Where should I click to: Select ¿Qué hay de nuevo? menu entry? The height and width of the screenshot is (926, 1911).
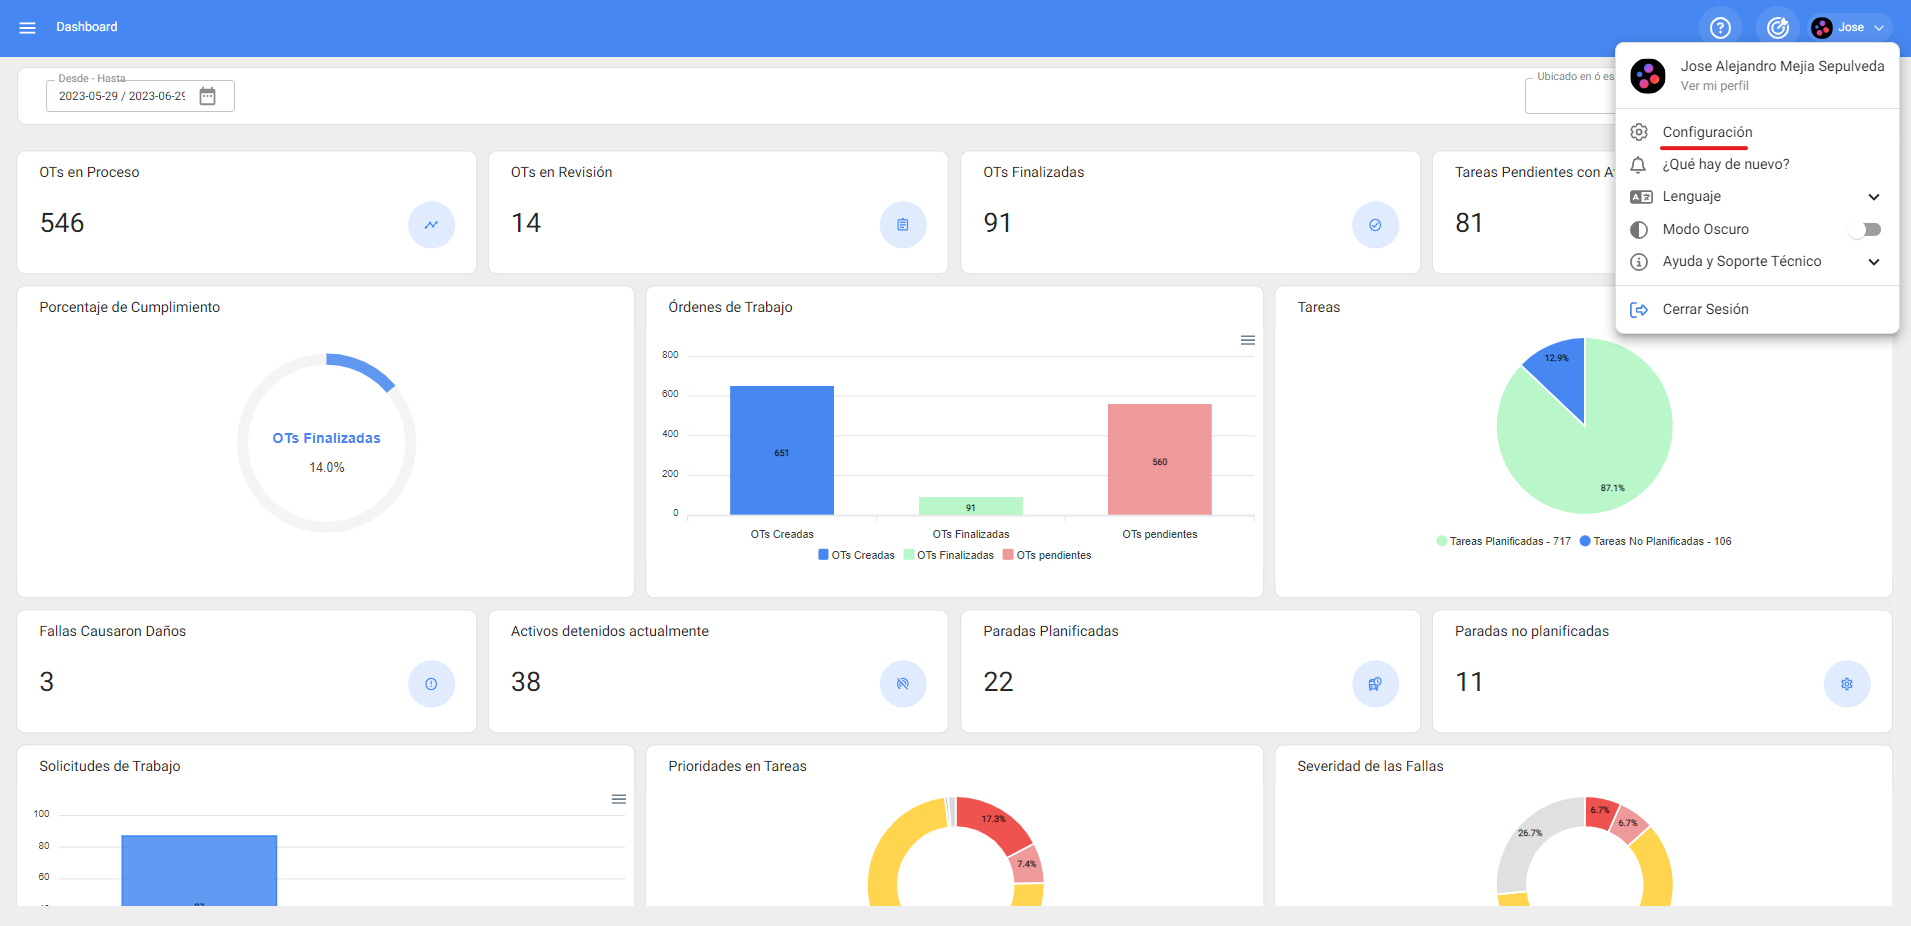(x=1725, y=164)
